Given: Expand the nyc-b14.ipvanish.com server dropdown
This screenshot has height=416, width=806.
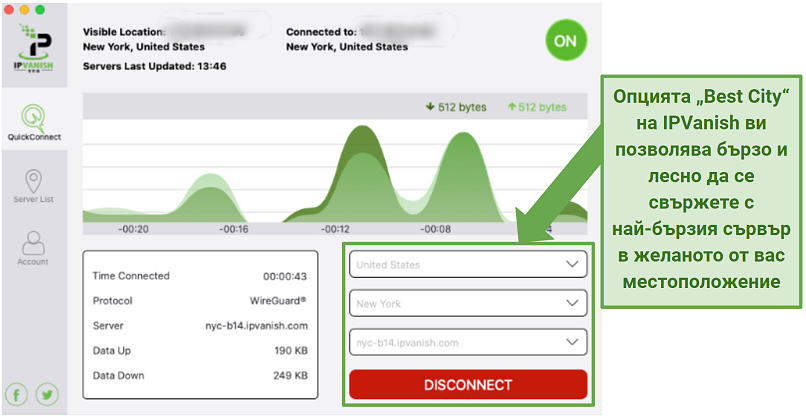Looking at the screenshot, I should [x=468, y=342].
